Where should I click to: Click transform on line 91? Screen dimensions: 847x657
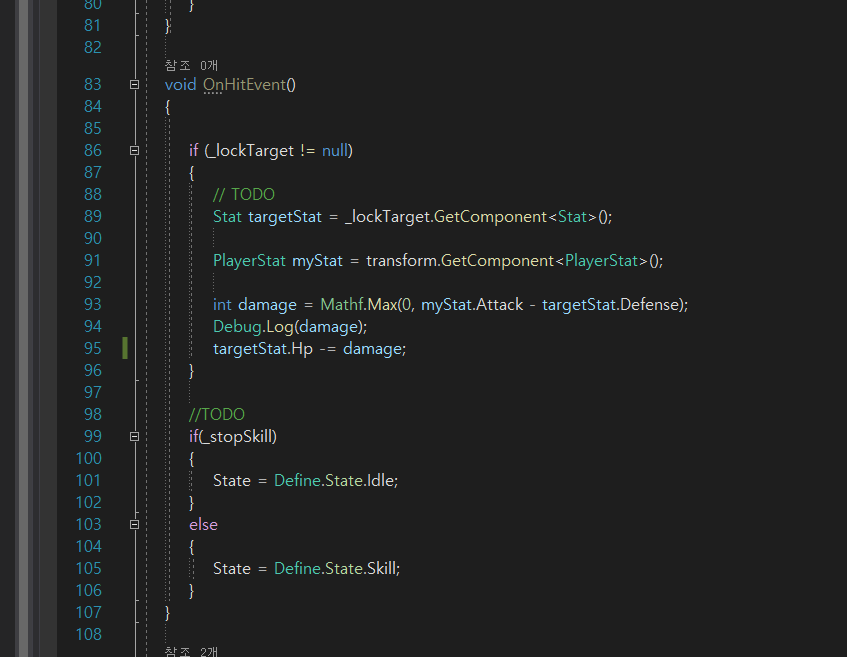coord(401,261)
